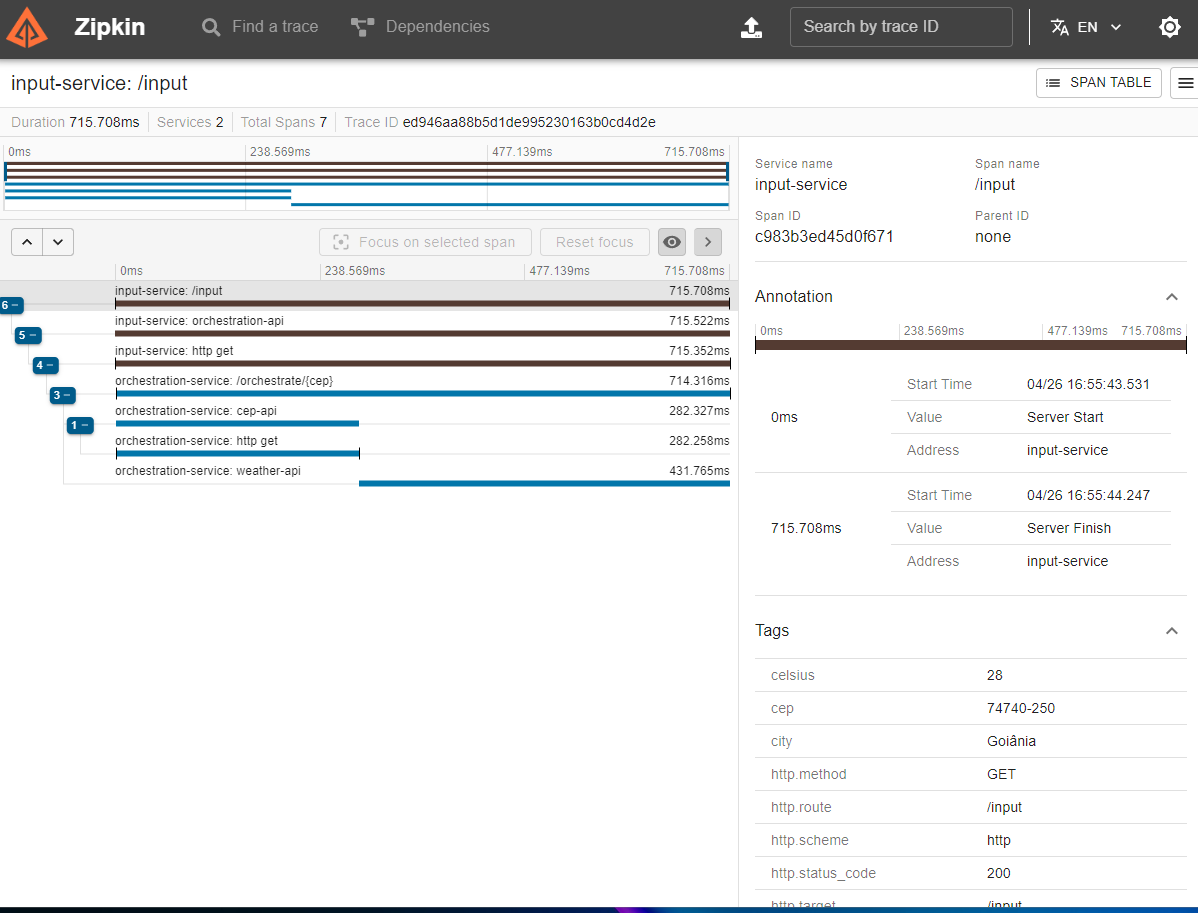Screen dimensions: 1198x913
Task: Click the Reset focus button
Action: click(594, 242)
